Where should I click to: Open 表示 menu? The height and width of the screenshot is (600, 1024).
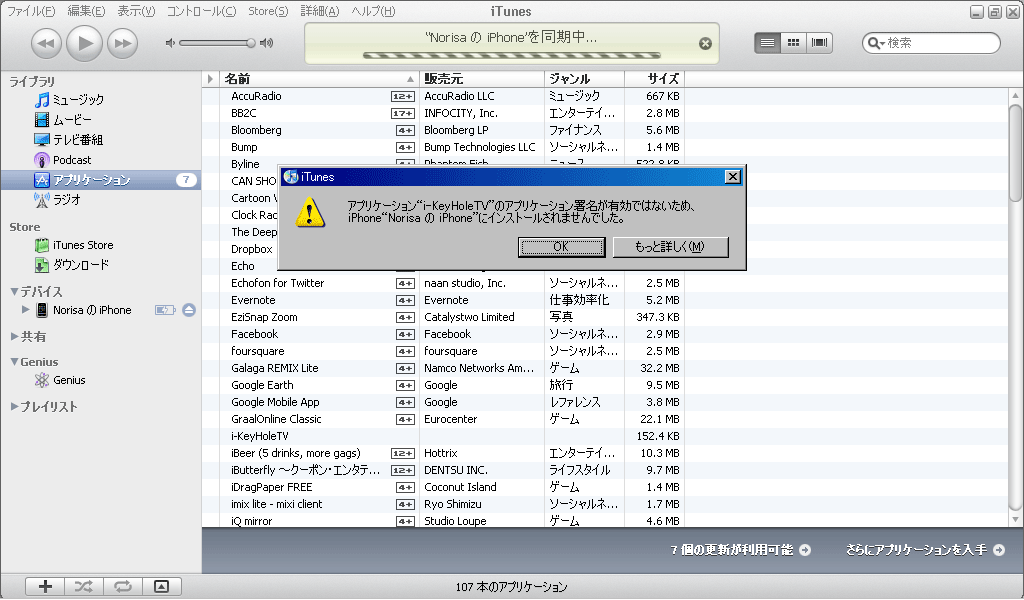point(136,11)
